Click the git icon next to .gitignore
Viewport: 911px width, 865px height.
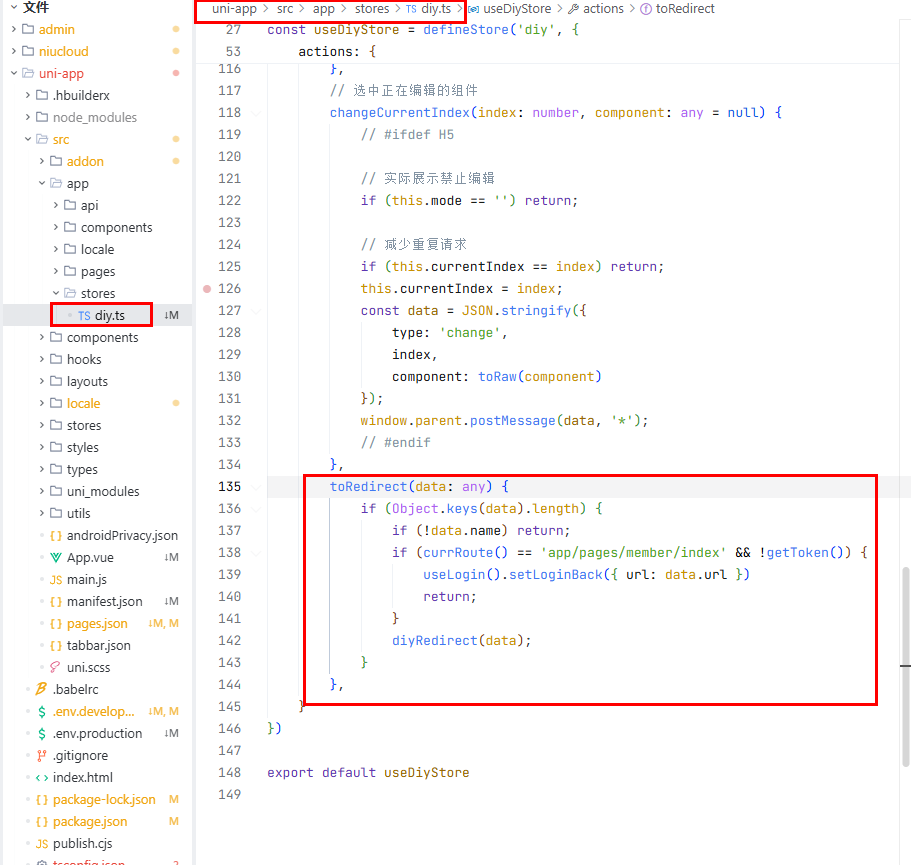[41, 755]
